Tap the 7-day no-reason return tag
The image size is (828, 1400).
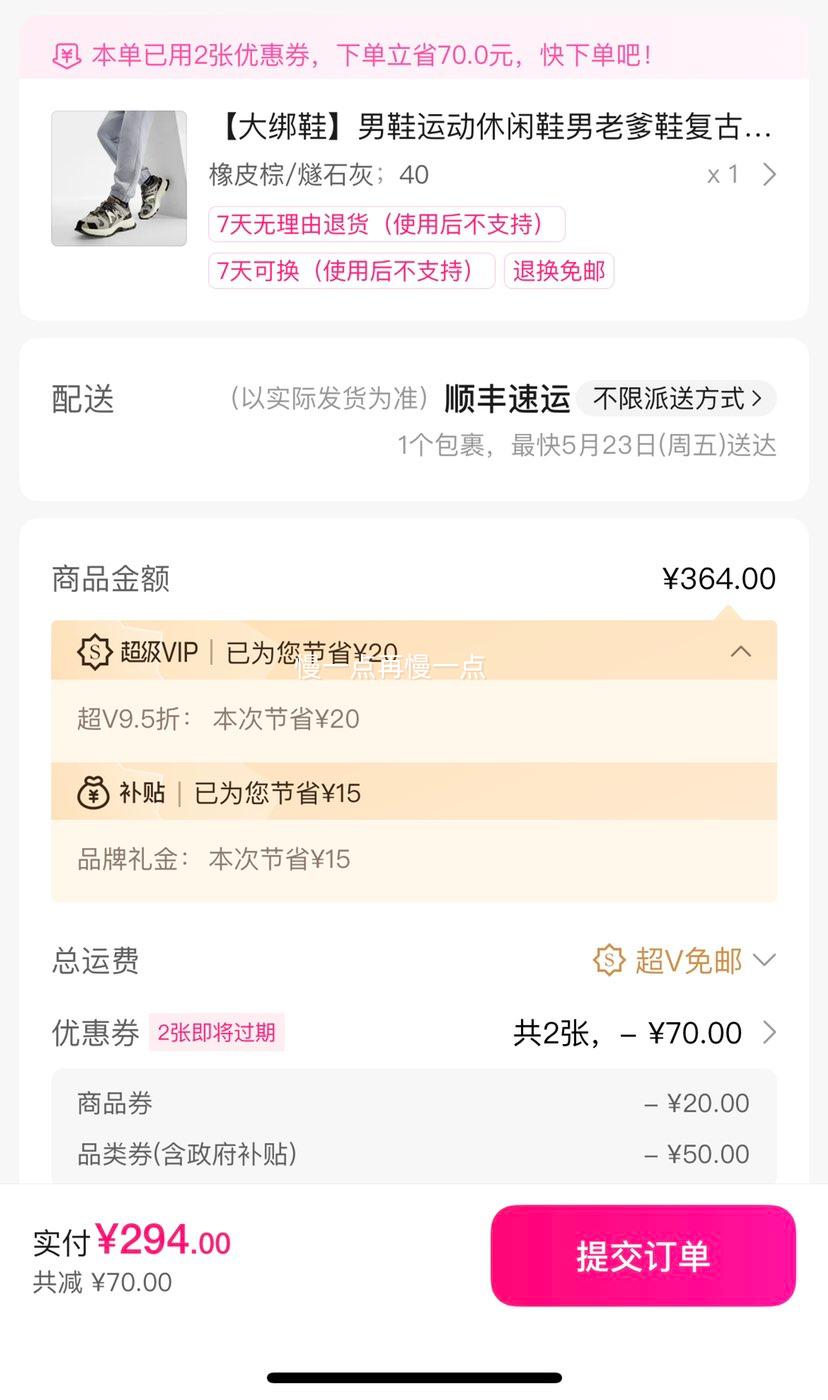pos(387,224)
